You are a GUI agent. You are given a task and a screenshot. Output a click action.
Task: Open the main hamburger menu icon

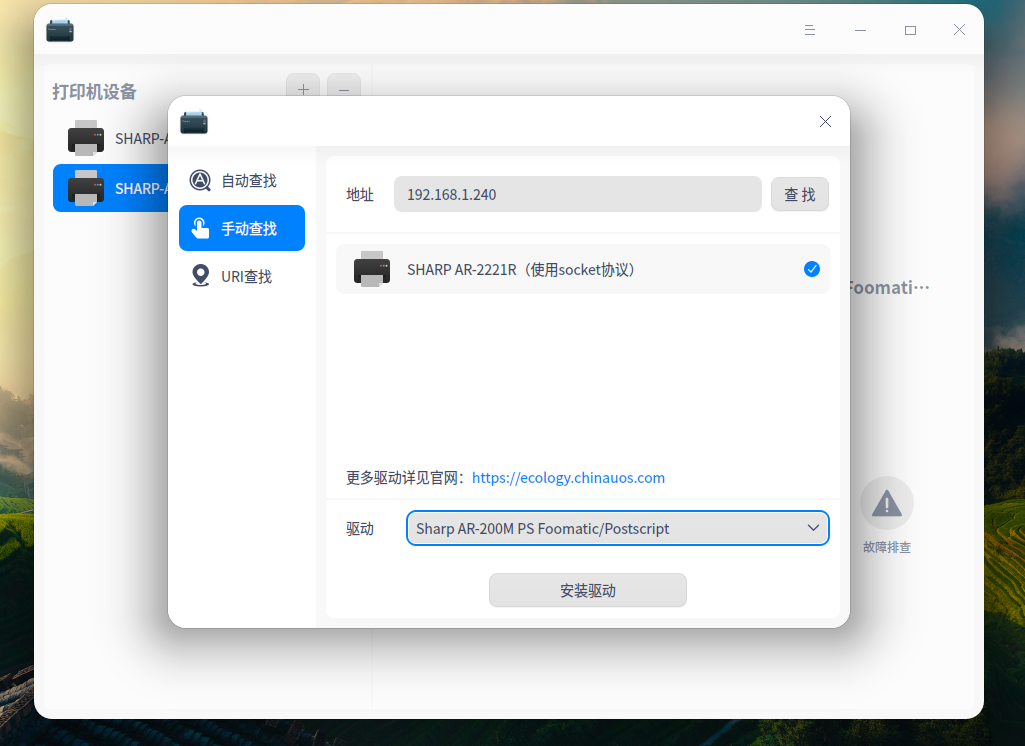click(x=809, y=30)
